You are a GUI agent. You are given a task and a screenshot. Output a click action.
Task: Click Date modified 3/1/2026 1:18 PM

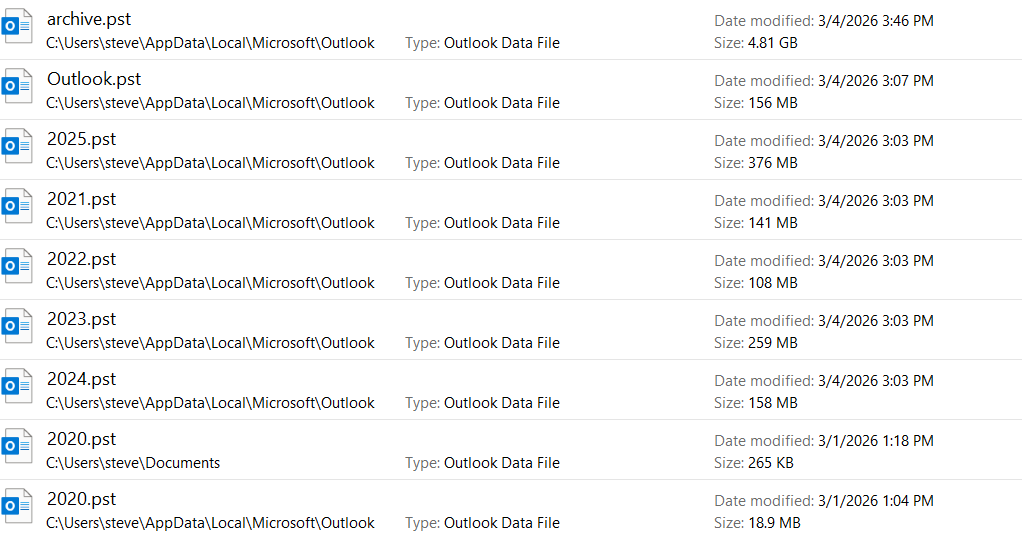[x=824, y=440]
